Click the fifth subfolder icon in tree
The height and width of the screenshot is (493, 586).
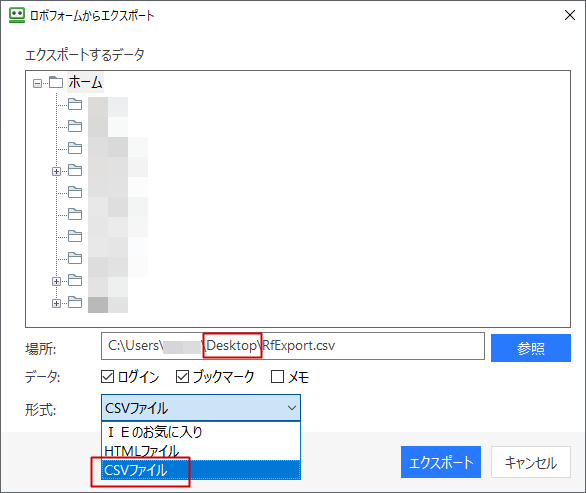(x=75, y=192)
